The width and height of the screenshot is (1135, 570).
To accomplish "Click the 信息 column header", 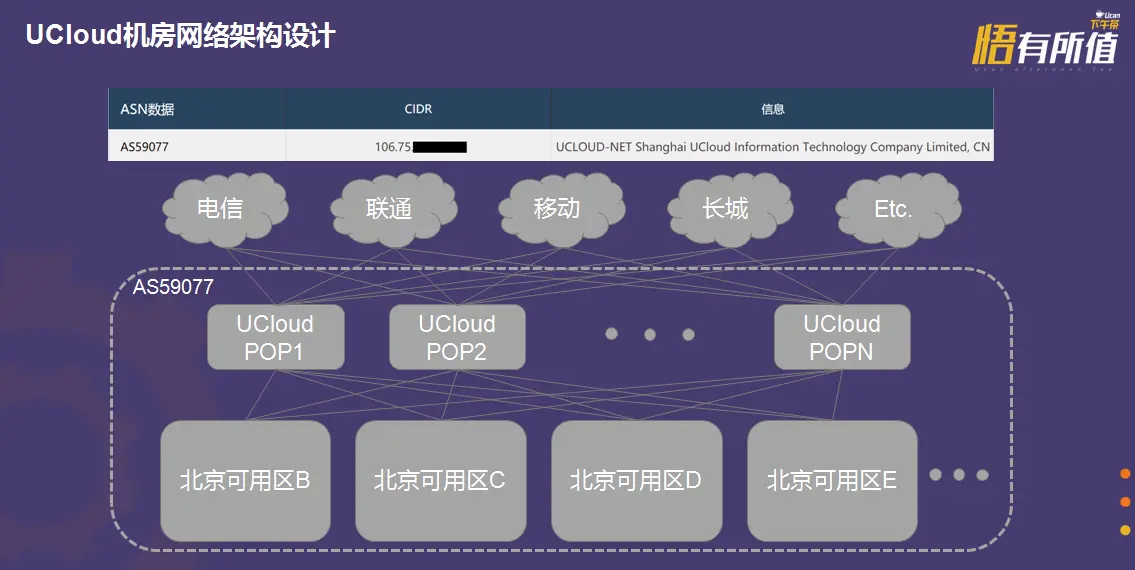I will (772, 109).
